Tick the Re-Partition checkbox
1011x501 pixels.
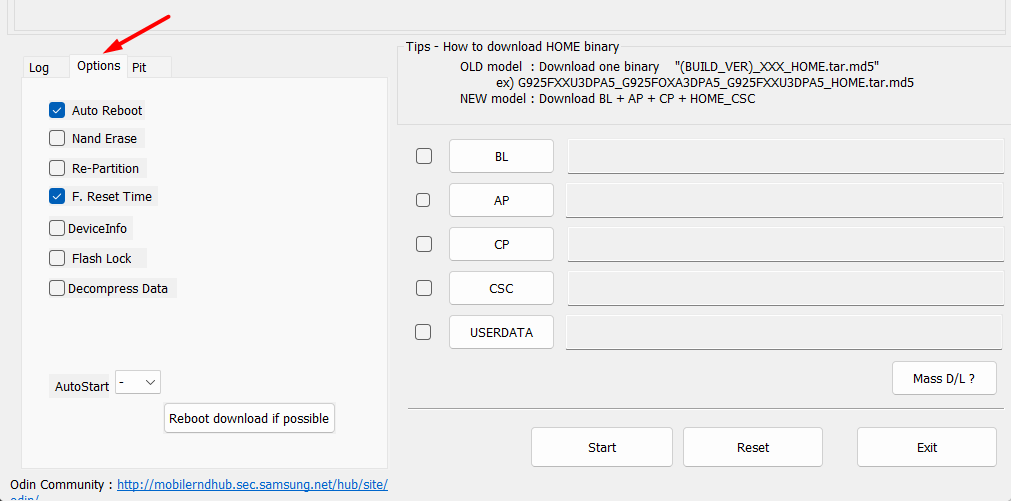(x=57, y=168)
